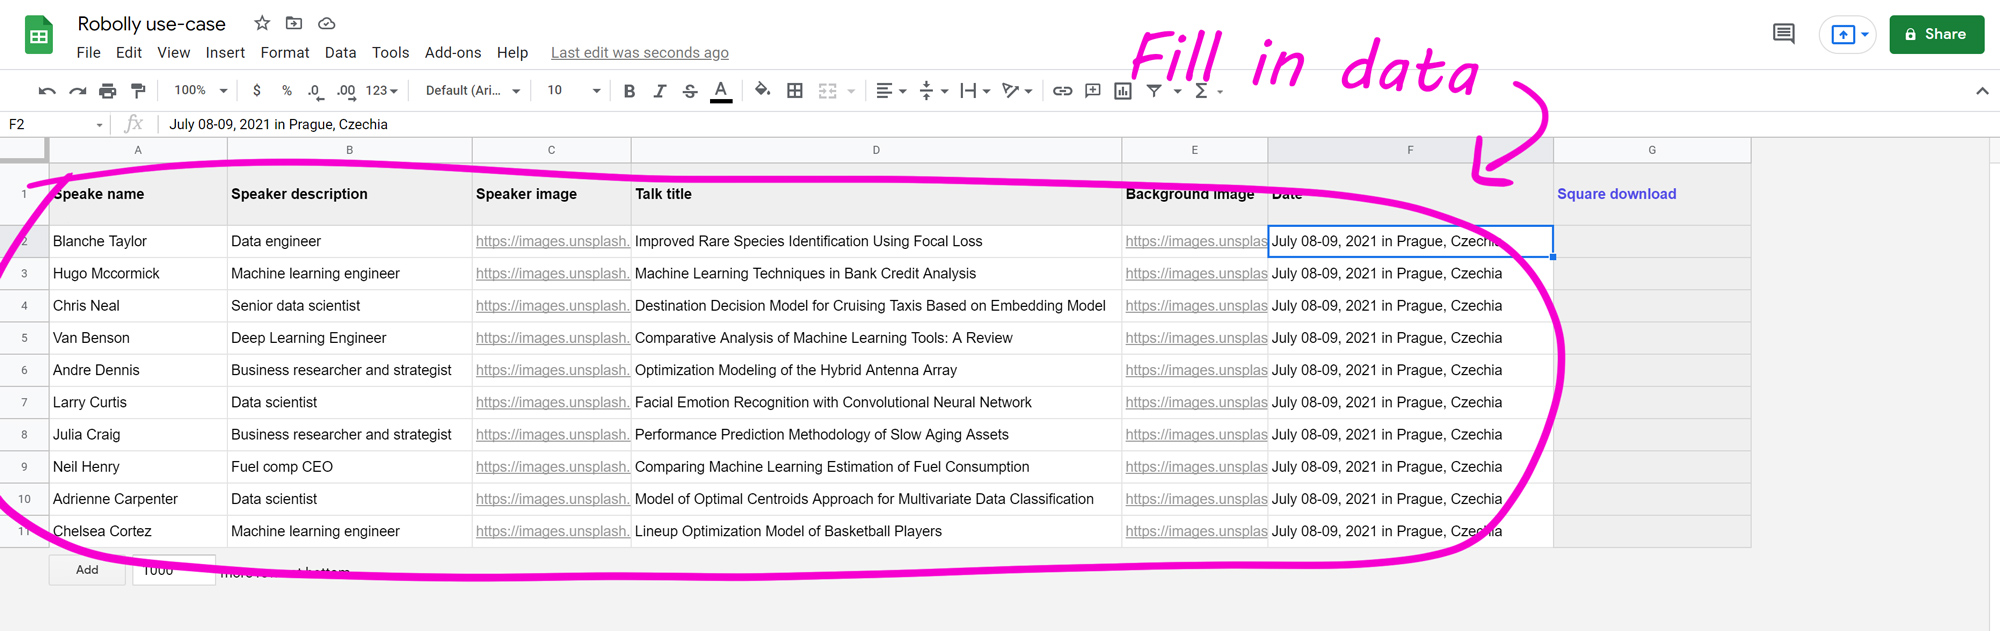Open the Format menu
Screen dimensions: 2000x631
pos(284,53)
